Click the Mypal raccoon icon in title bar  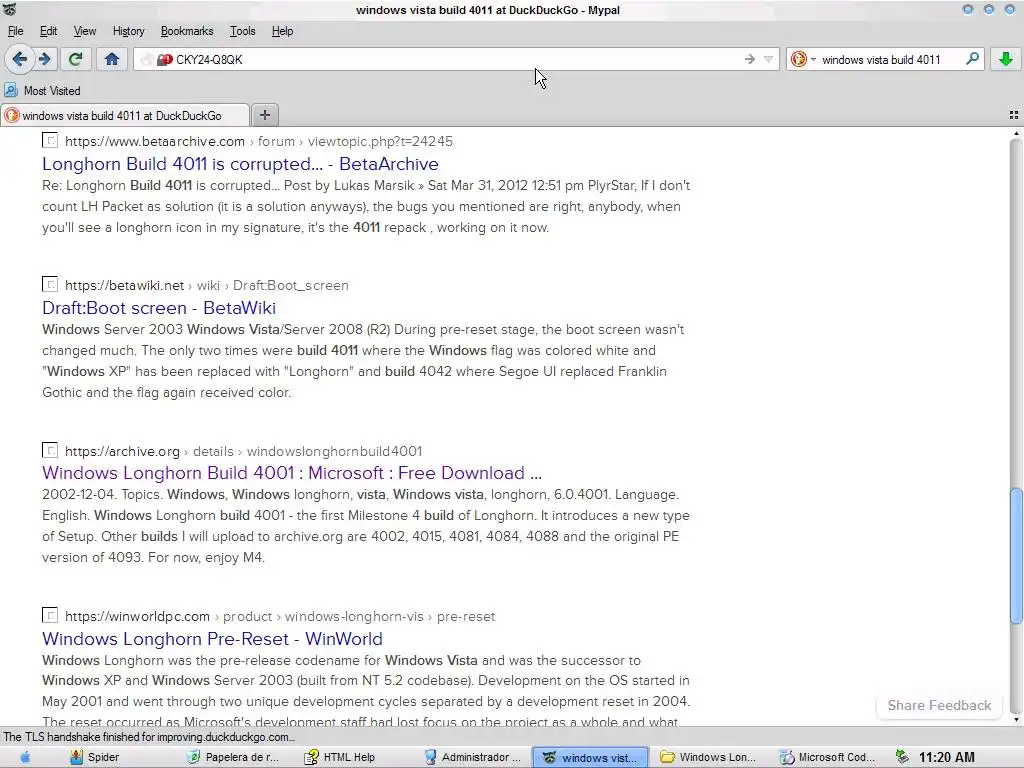[x=9, y=9]
